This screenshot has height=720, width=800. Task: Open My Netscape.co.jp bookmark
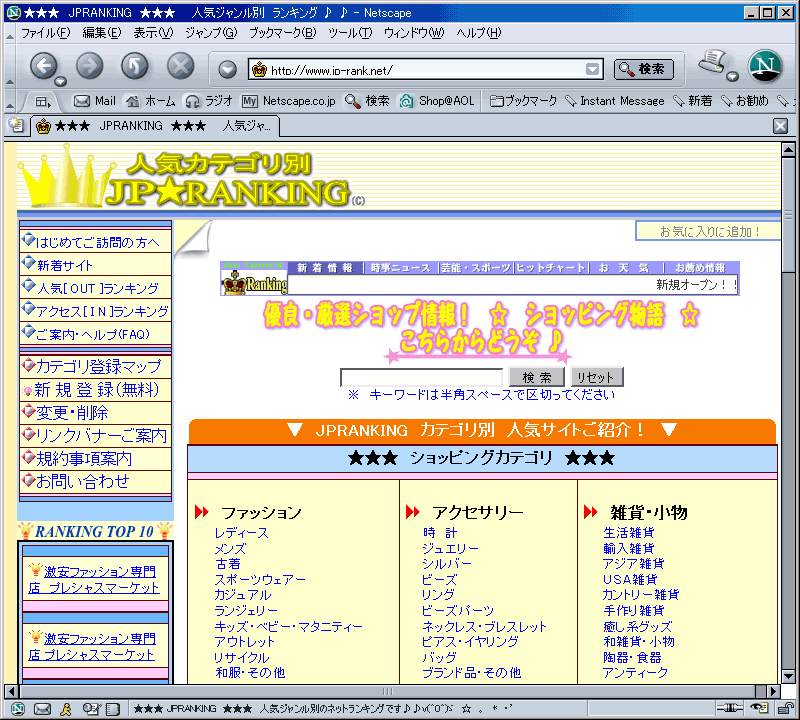click(x=289, y=101)
